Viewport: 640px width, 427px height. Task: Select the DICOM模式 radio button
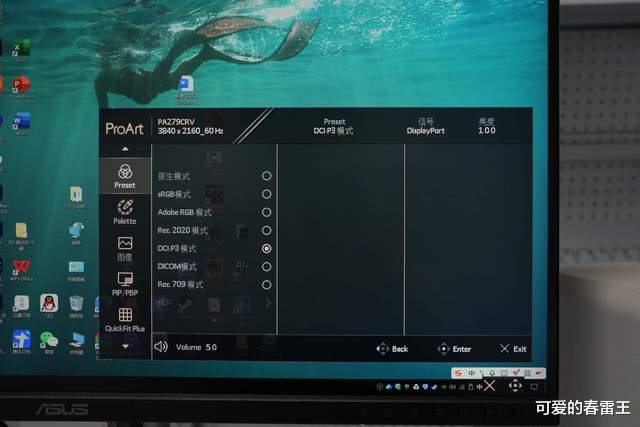[x=267, y=267]
